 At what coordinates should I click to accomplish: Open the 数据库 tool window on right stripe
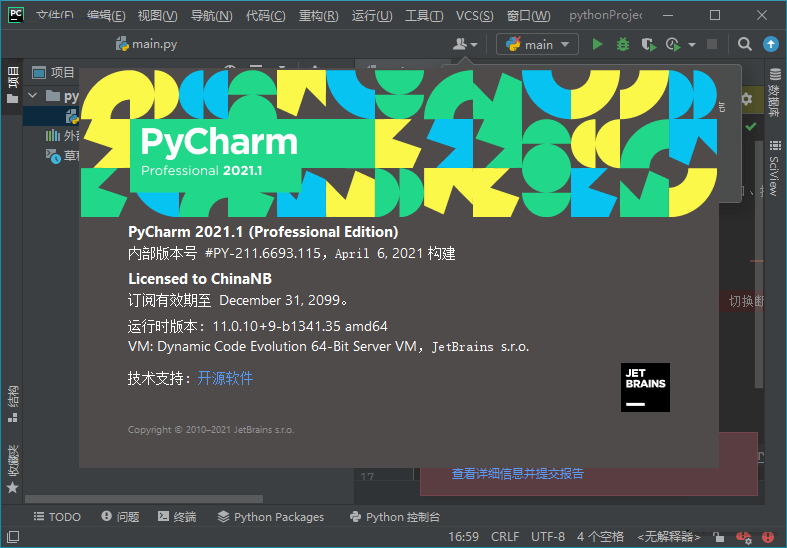(x=774, y=93)
